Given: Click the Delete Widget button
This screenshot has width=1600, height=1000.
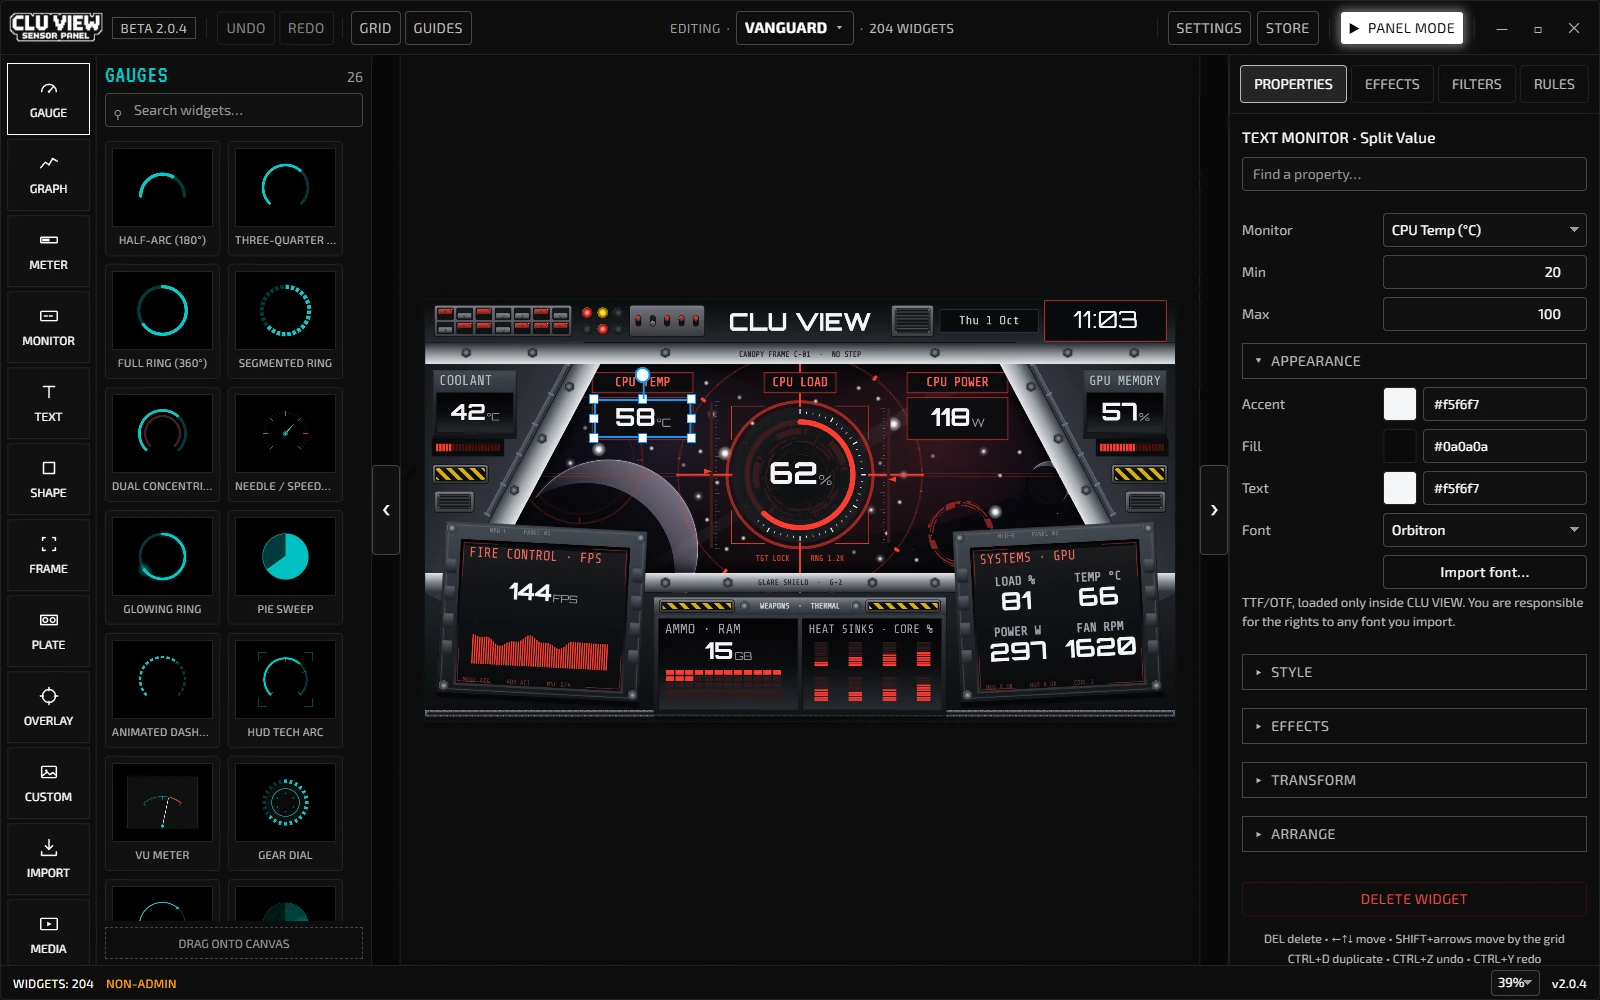Looking at the screenshot, I should click(x=1414, y=899).
